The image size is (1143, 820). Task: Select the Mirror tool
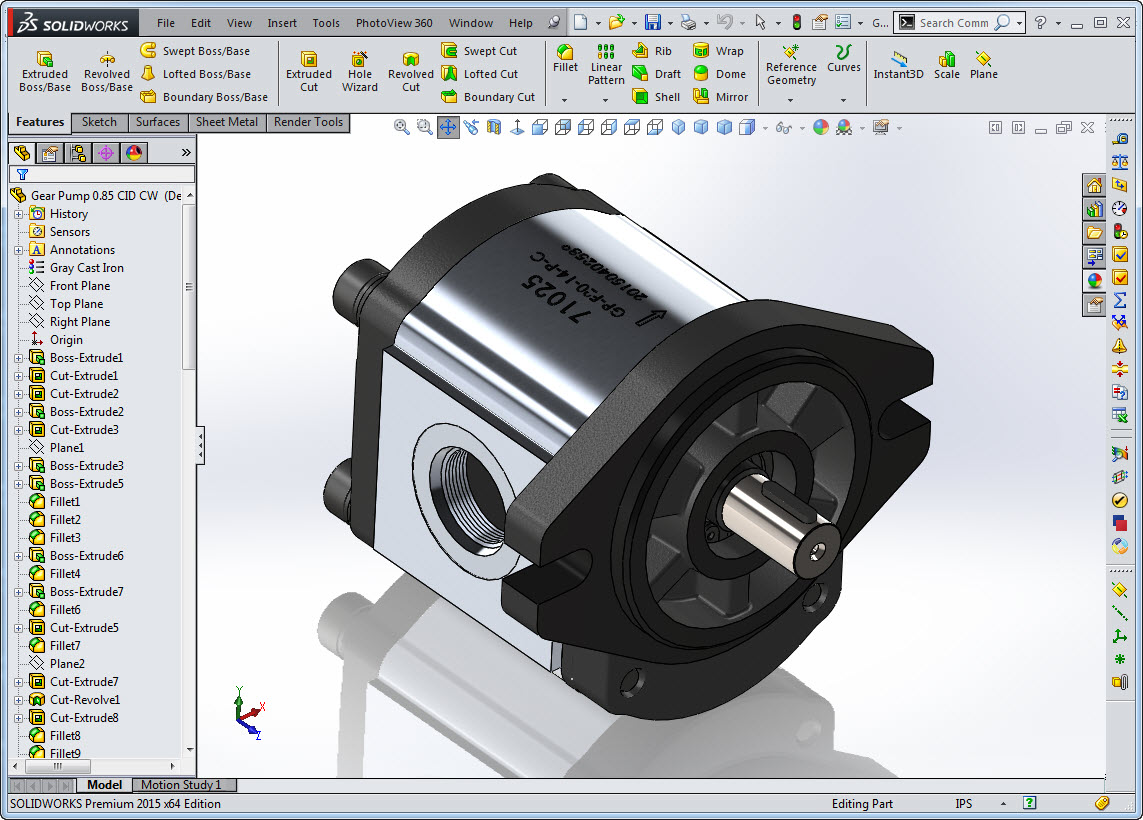click(x=720, y=96)
